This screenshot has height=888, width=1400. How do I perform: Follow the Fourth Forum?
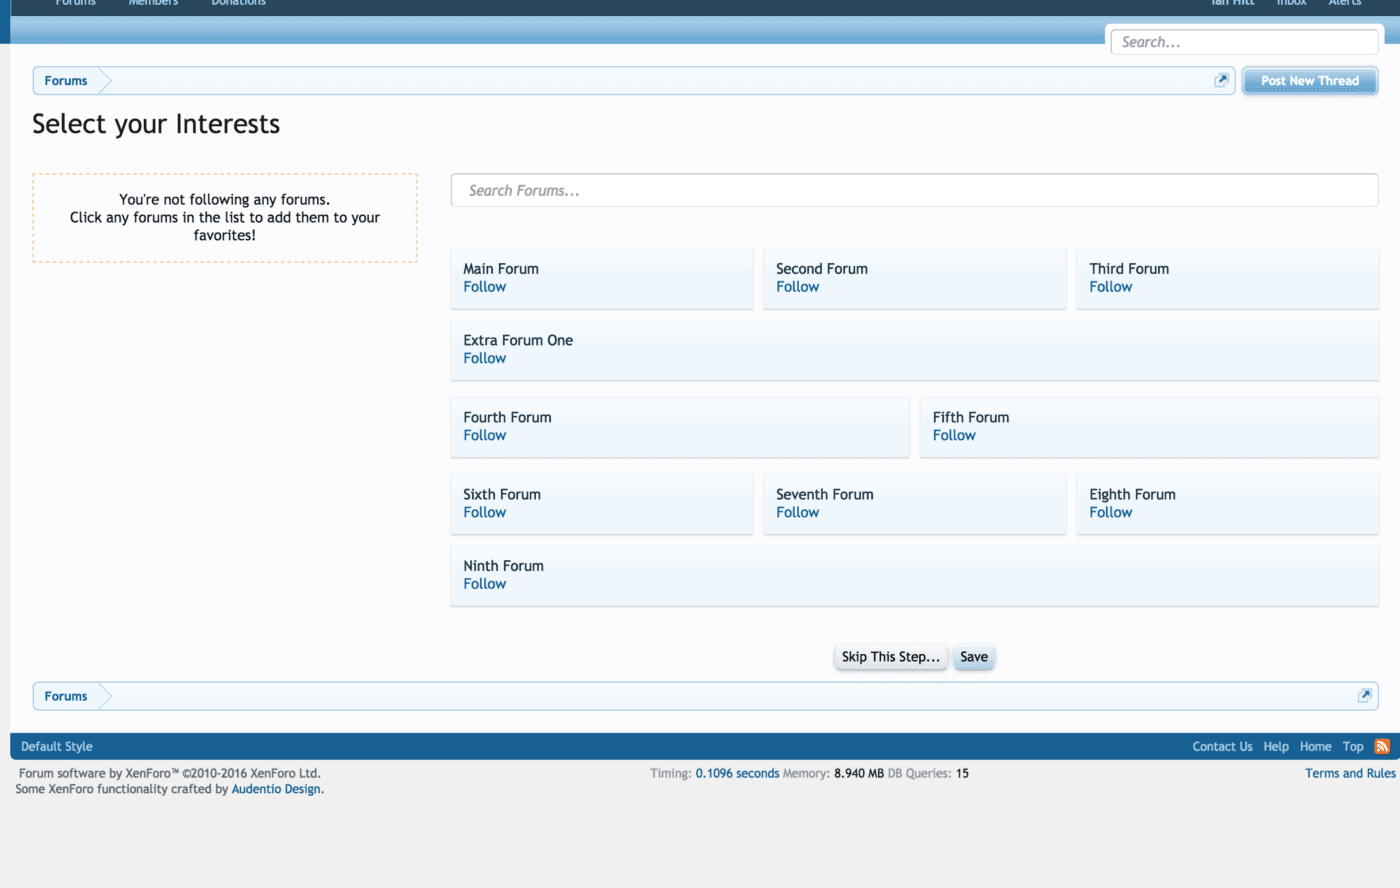(x=484, y=435)
